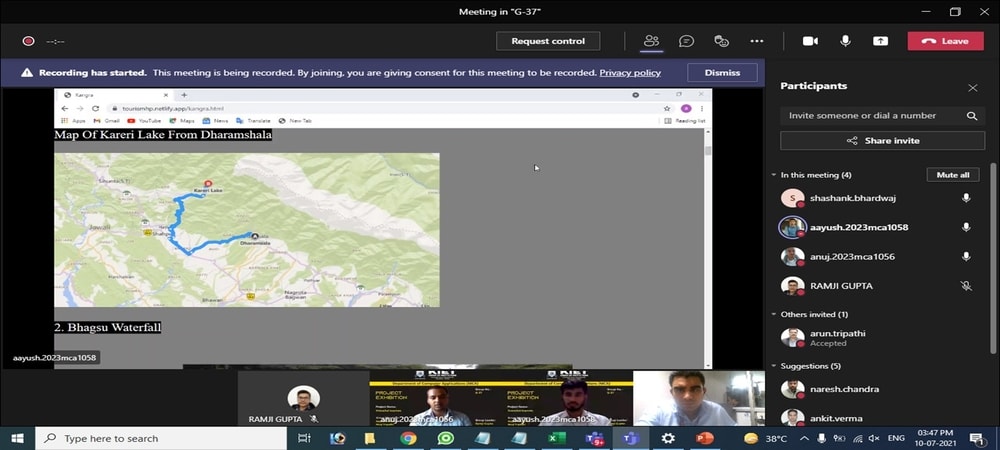1000x450 pixels.
Task: Collapse the Suggestions section
Action: point(774,366)
